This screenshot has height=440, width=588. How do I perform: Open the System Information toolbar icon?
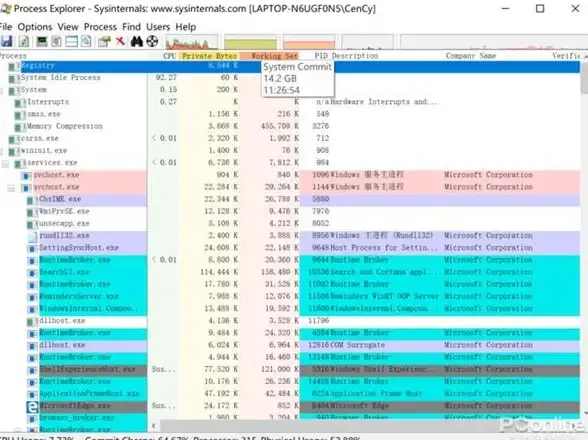(42, 41)
